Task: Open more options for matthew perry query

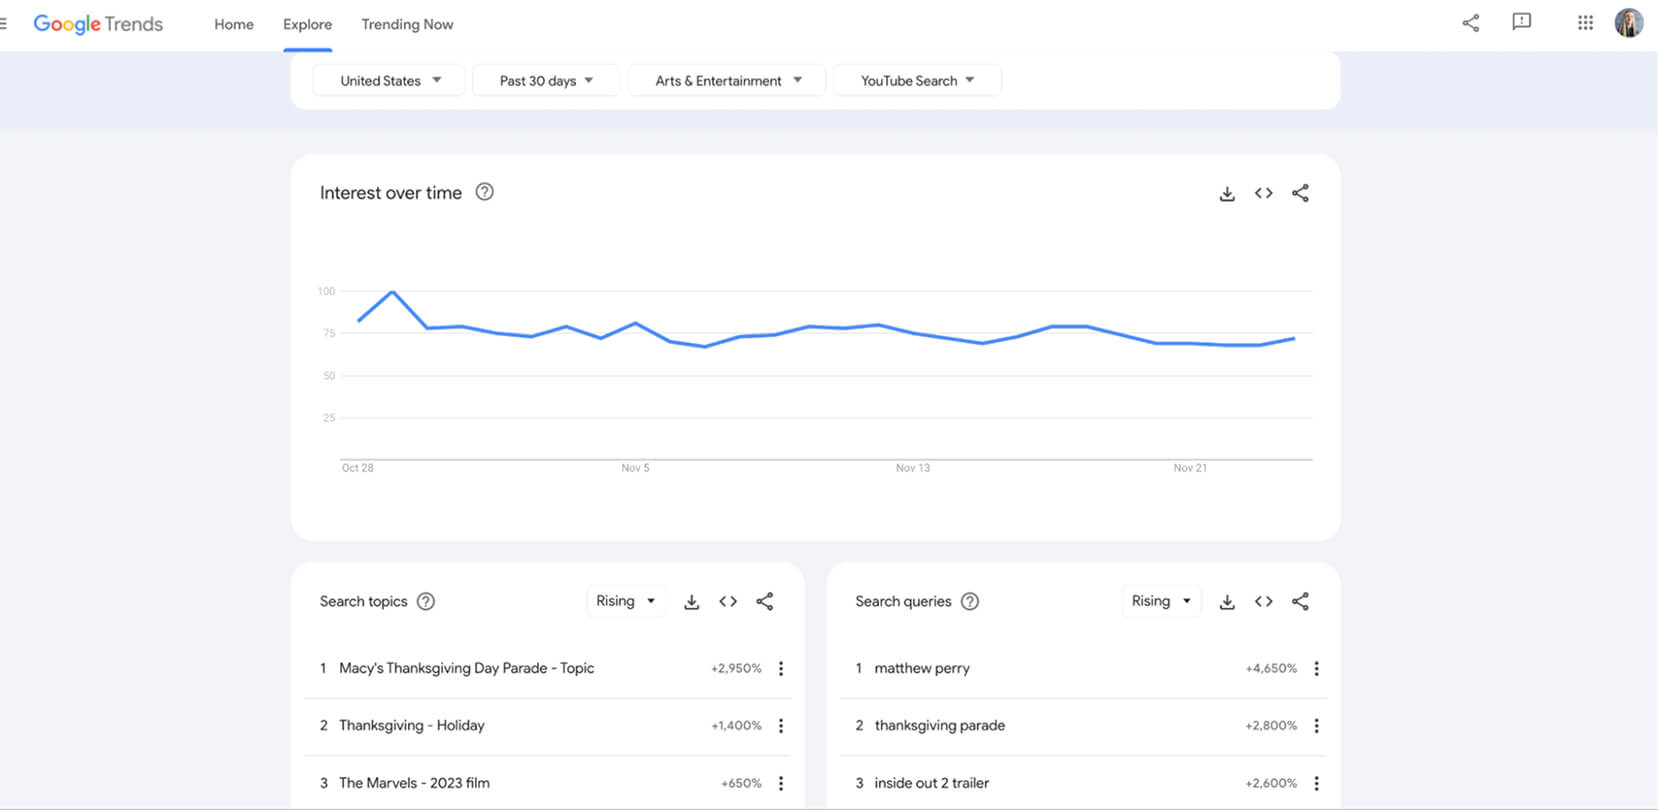Action: pos(1316,668)
